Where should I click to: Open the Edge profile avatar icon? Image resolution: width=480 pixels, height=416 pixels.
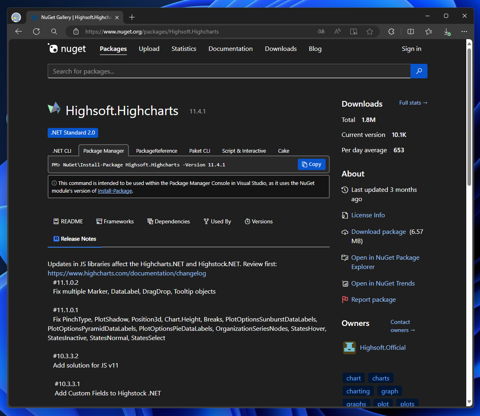tap(16, 17)
